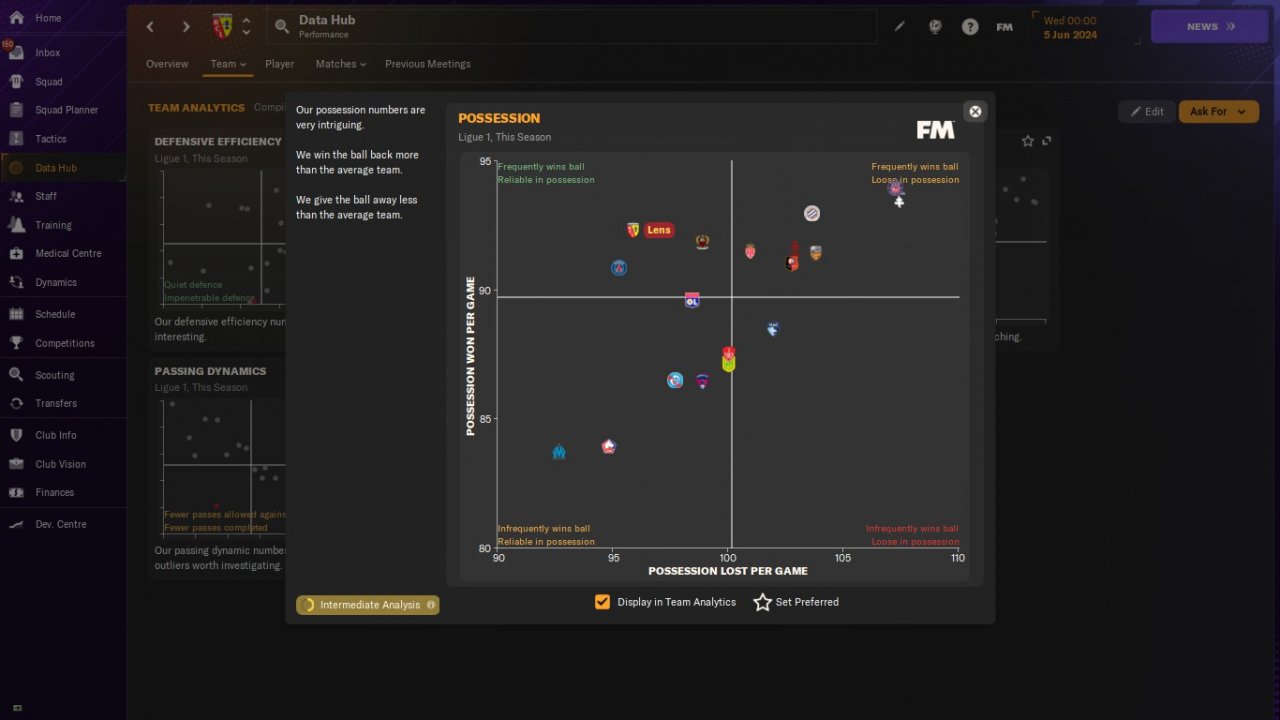Screen dimensions: 1280x720
Task: Click the pencil icon in top bar
Action: (x=899, y=27)
